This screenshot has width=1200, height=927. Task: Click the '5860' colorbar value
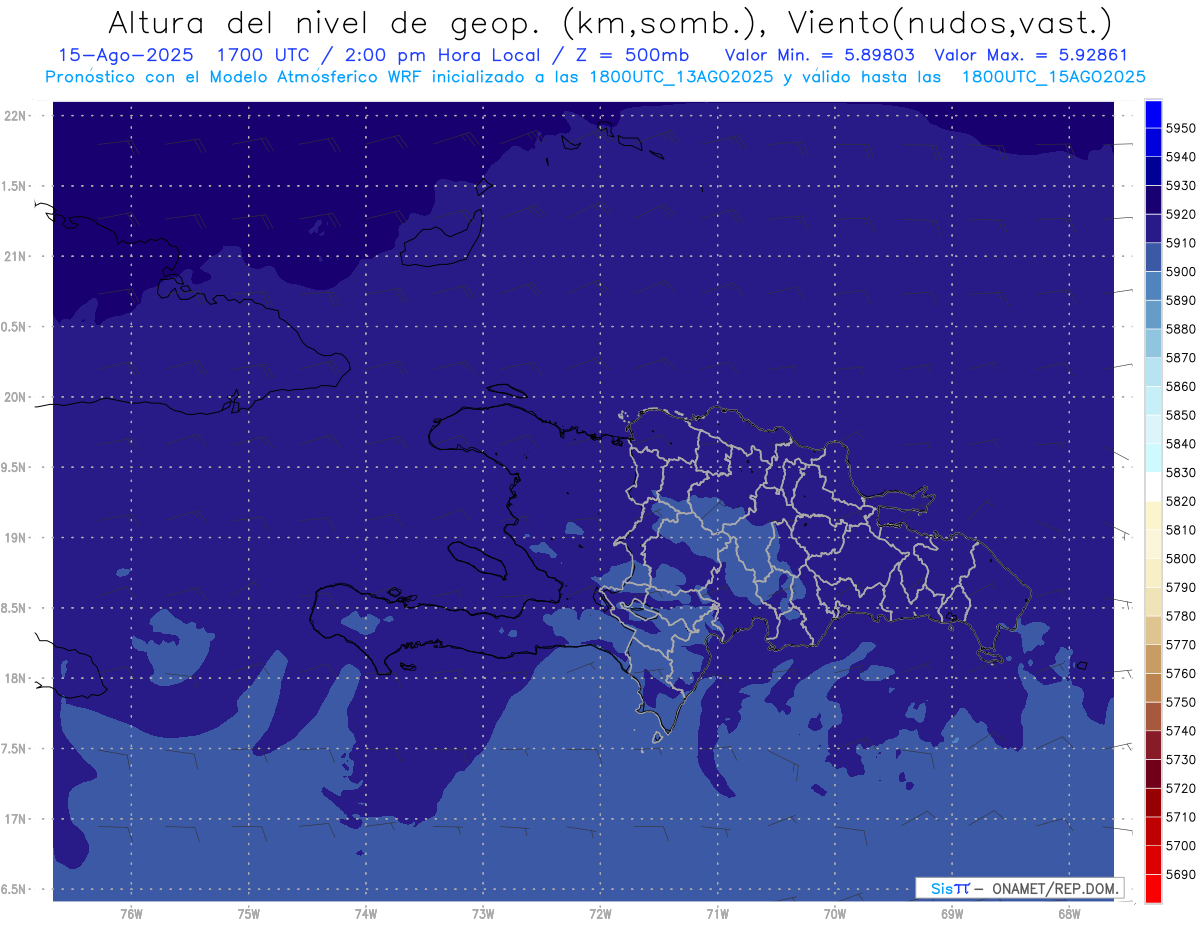[x=1180, y=386]
